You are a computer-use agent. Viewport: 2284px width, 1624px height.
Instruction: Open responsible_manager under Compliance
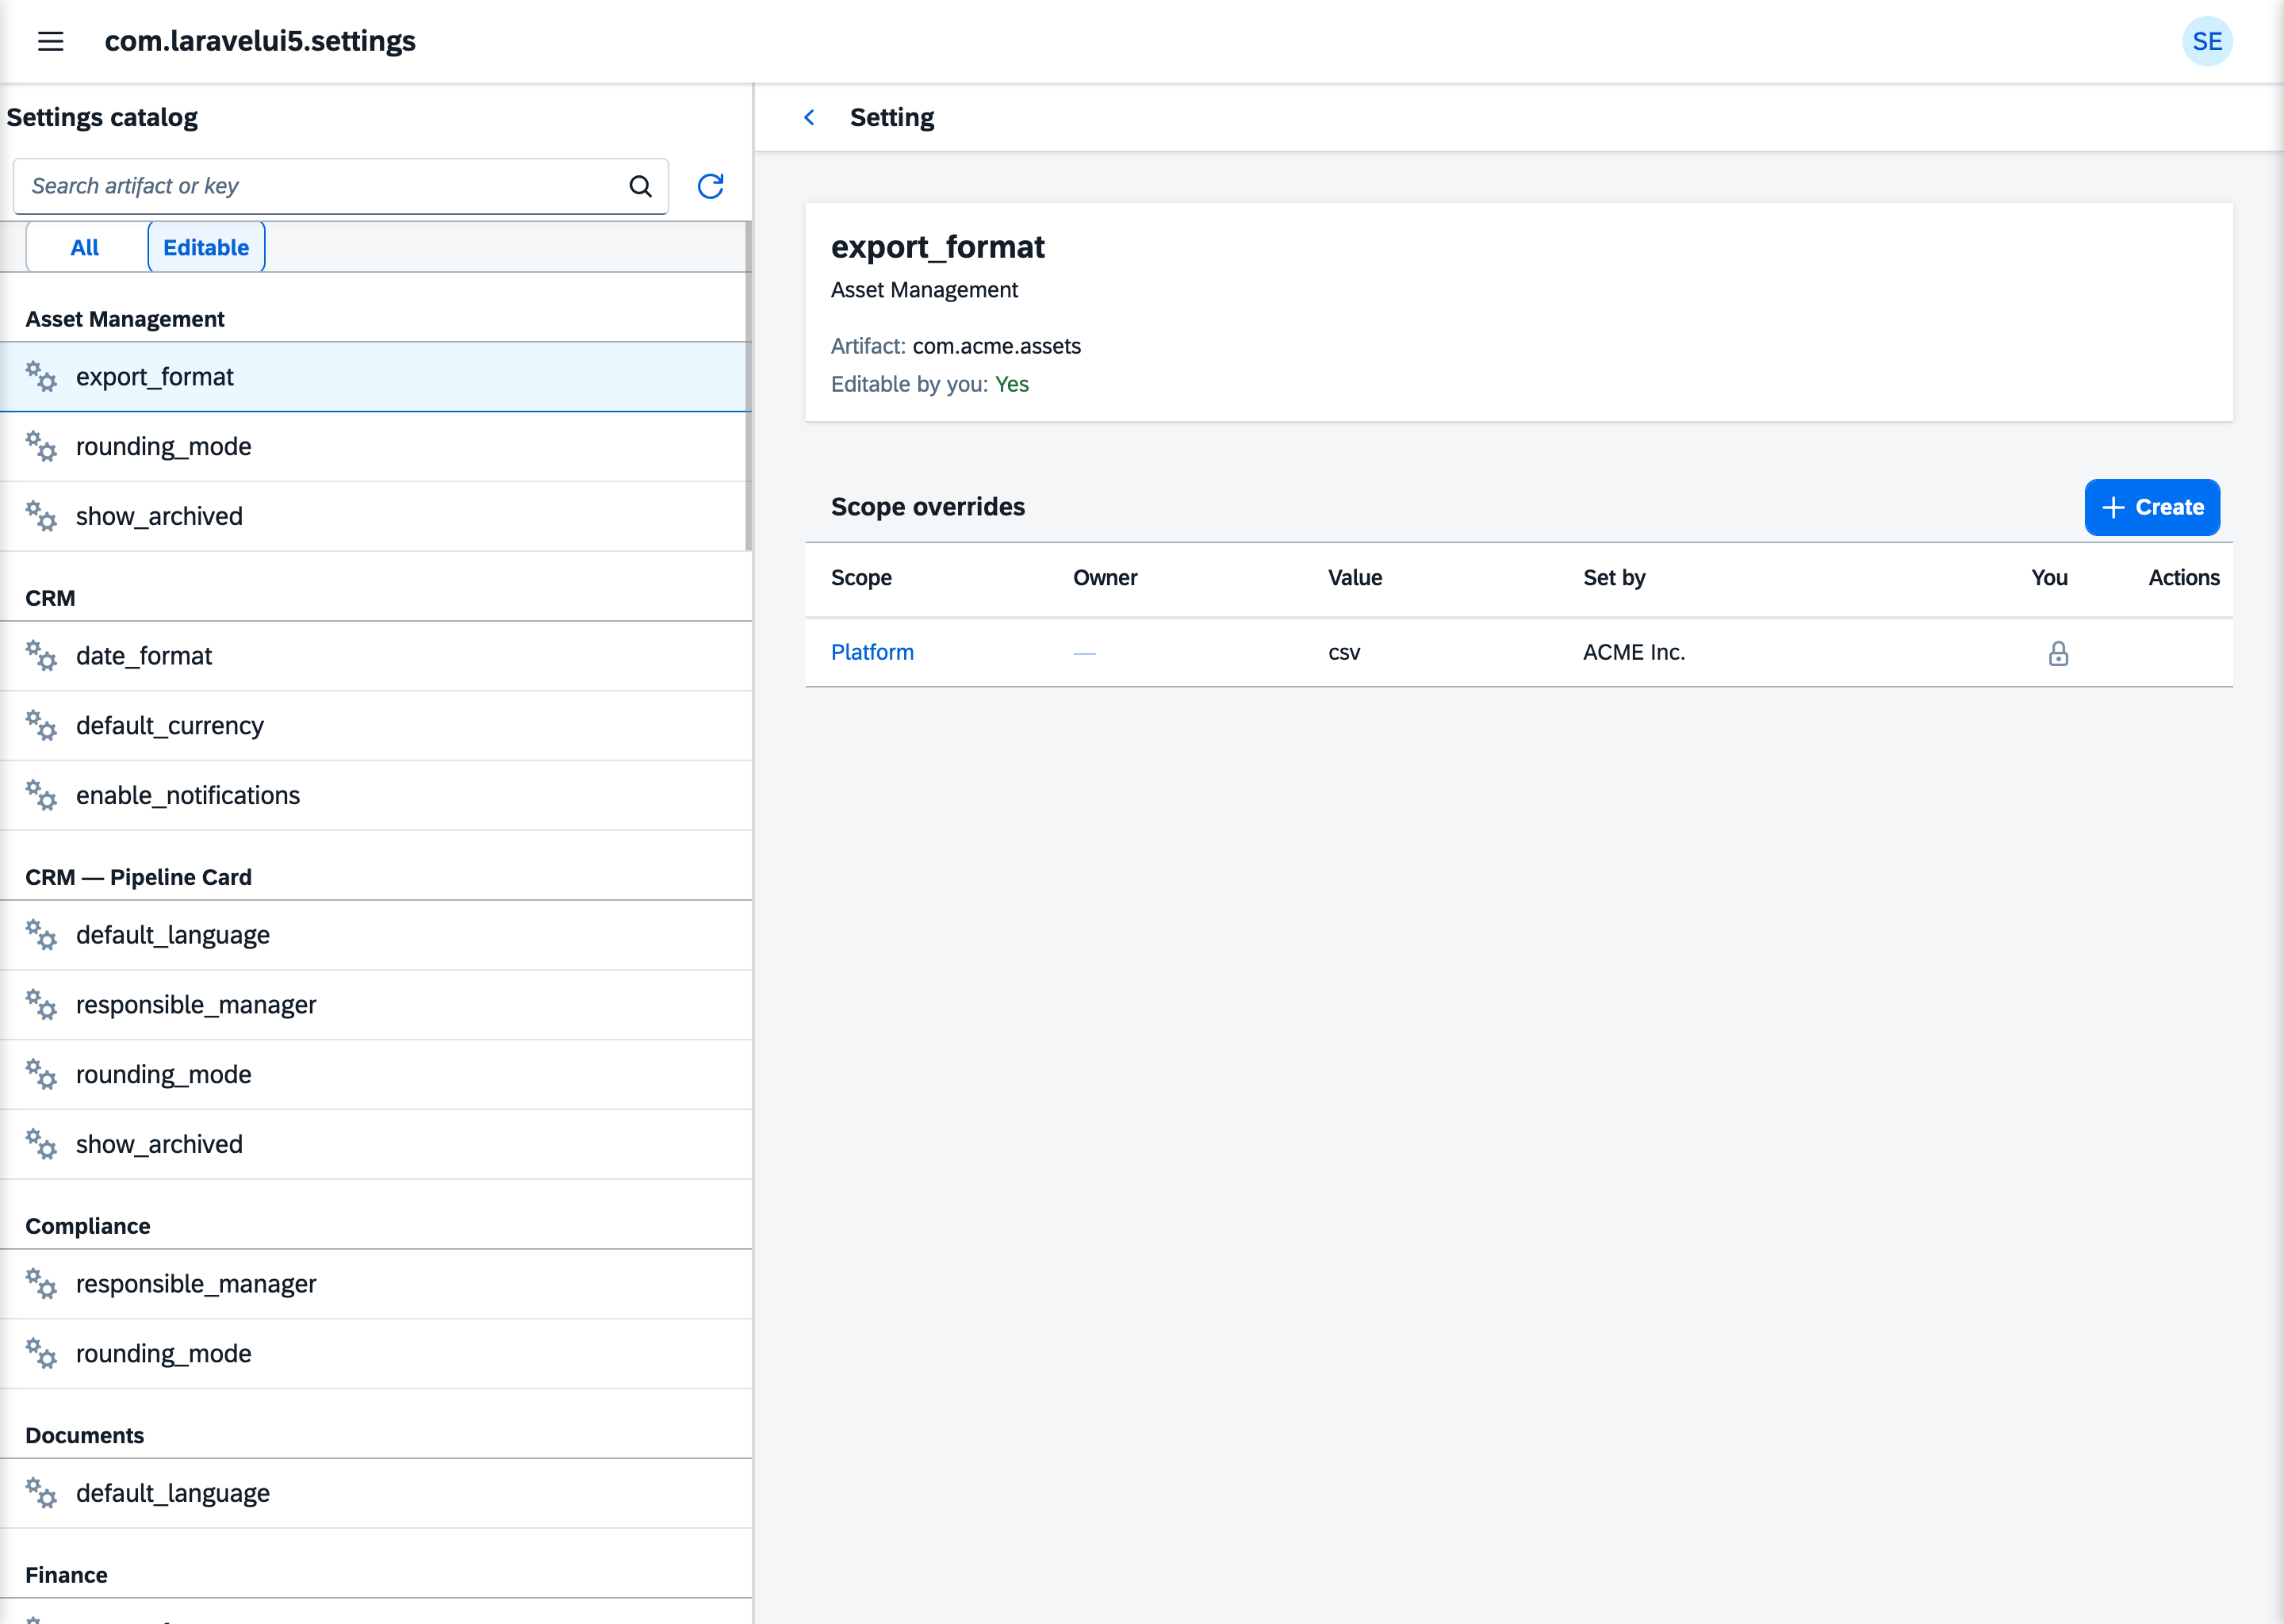pyautogui.click(x=375, y=1284)
